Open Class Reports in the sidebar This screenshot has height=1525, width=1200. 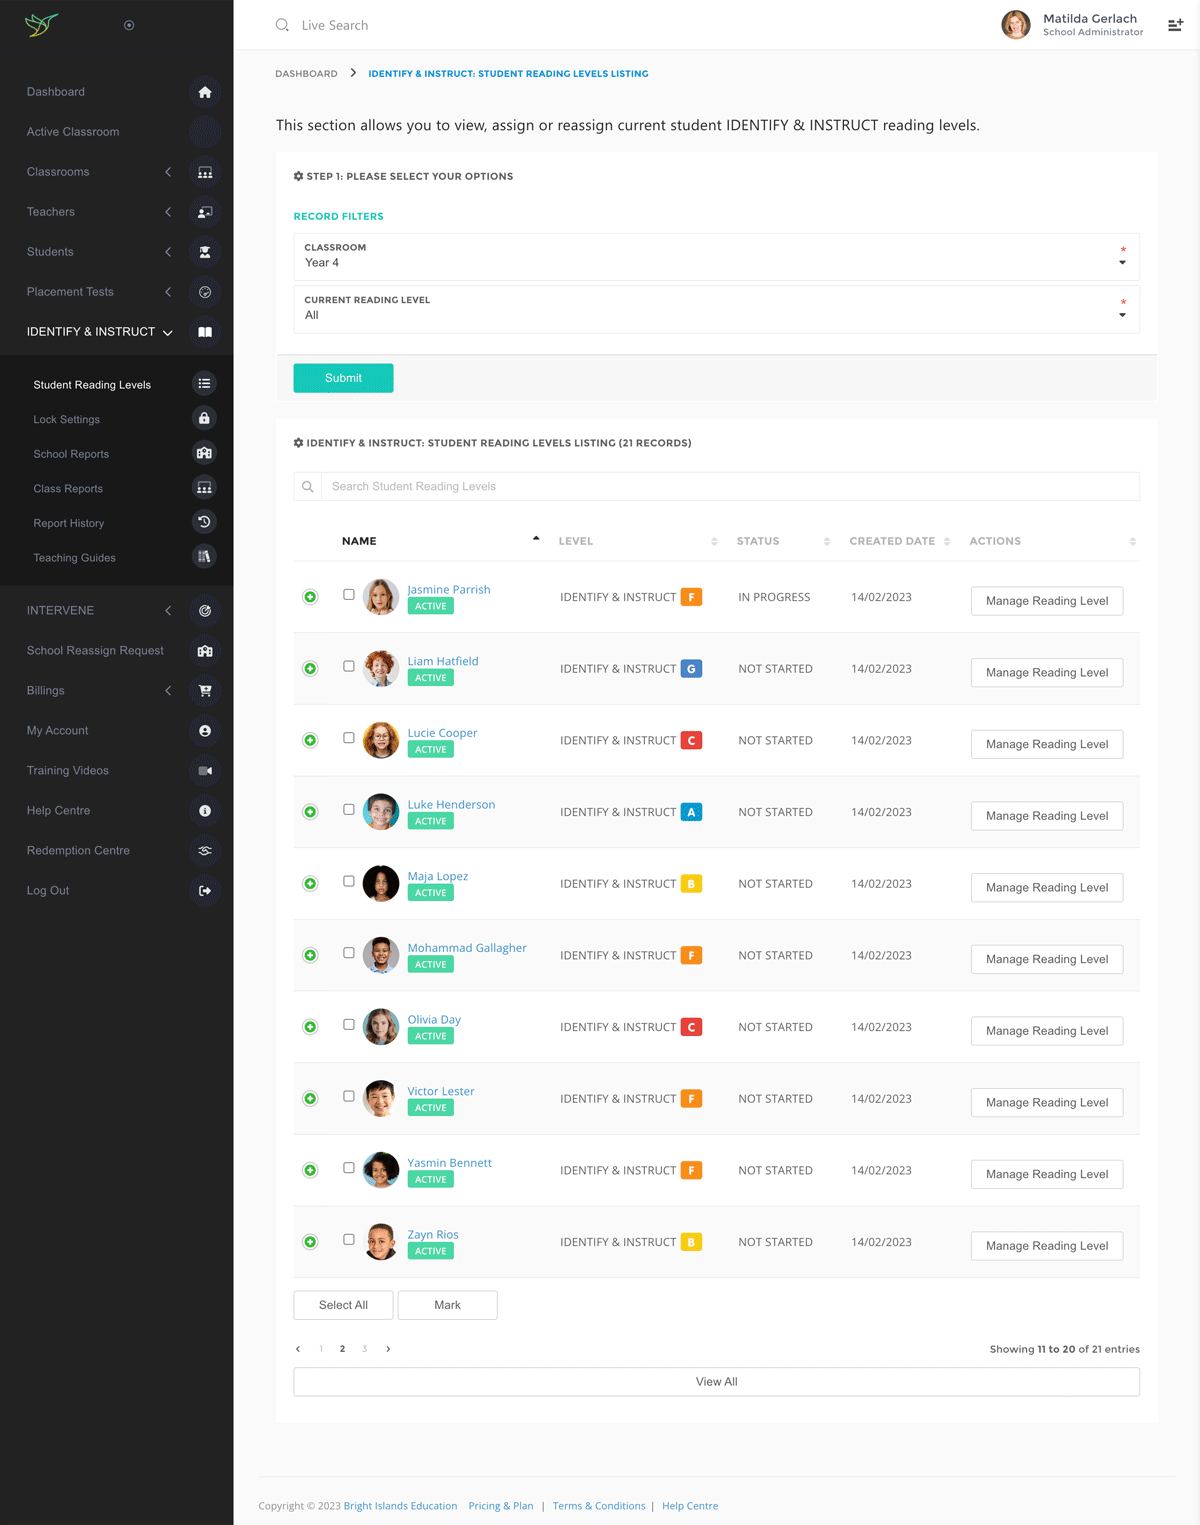click(x=68, y=489)
